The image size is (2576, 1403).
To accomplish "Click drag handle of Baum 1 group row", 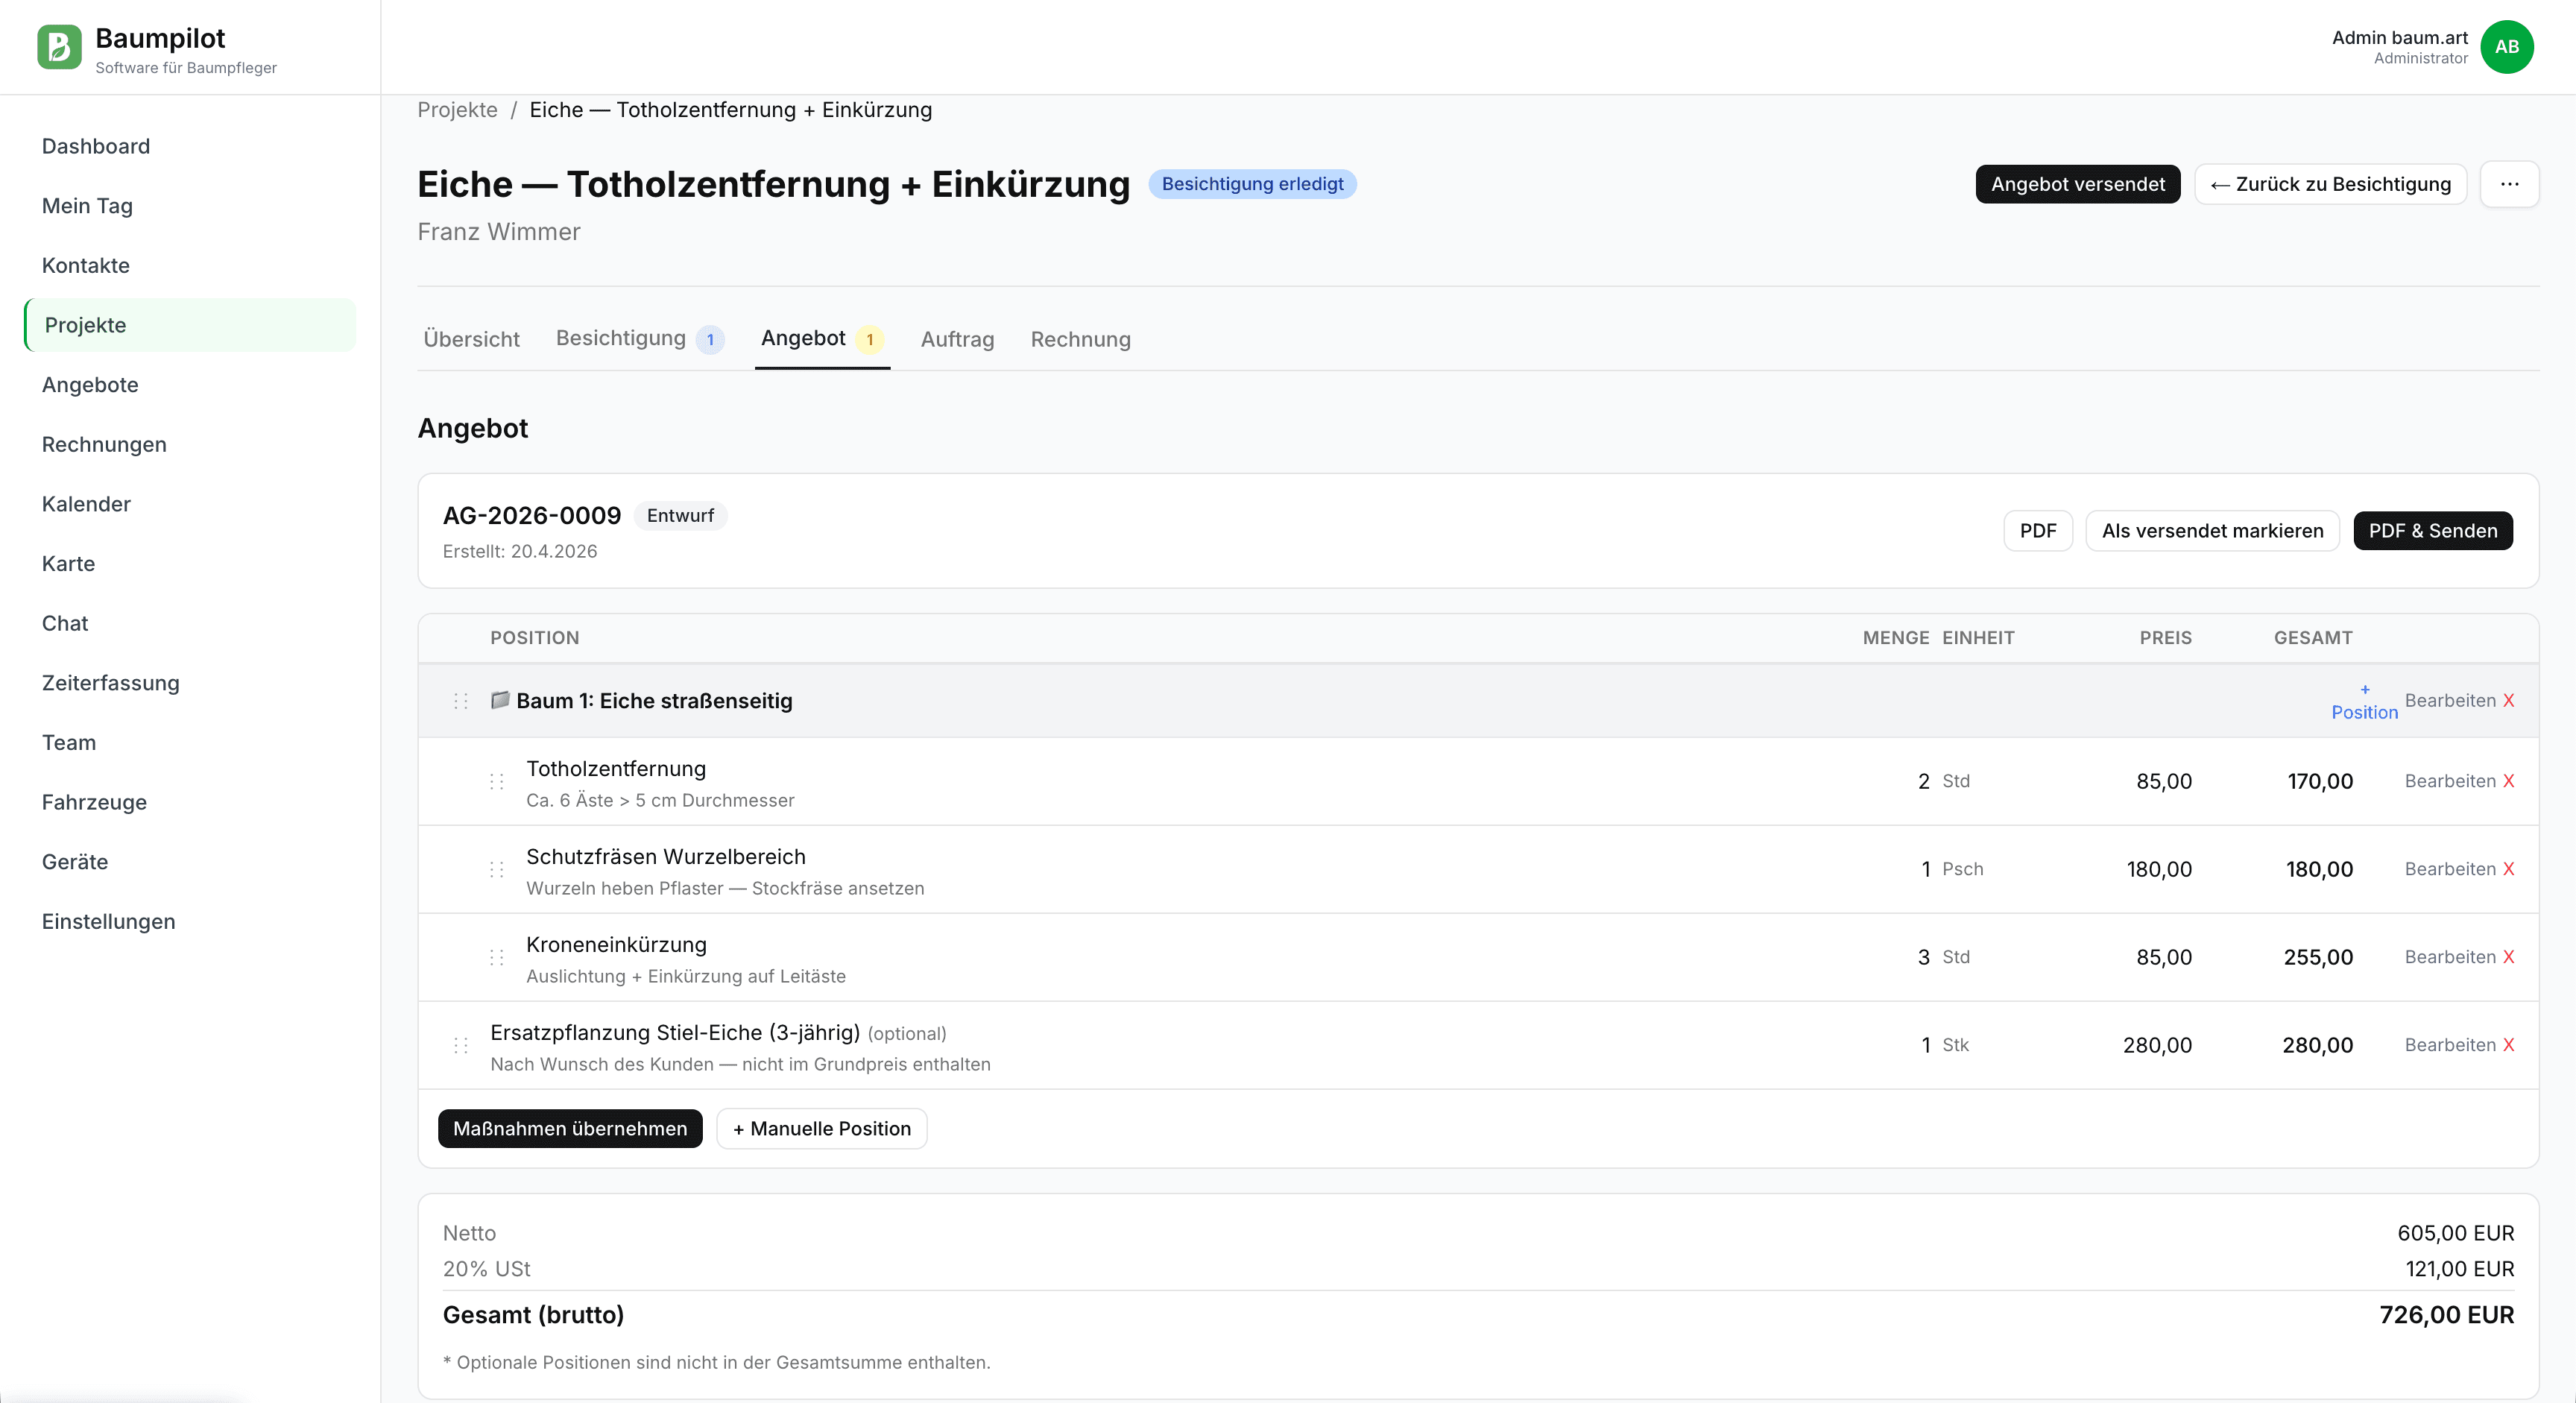I will click(x=461, y=701).
